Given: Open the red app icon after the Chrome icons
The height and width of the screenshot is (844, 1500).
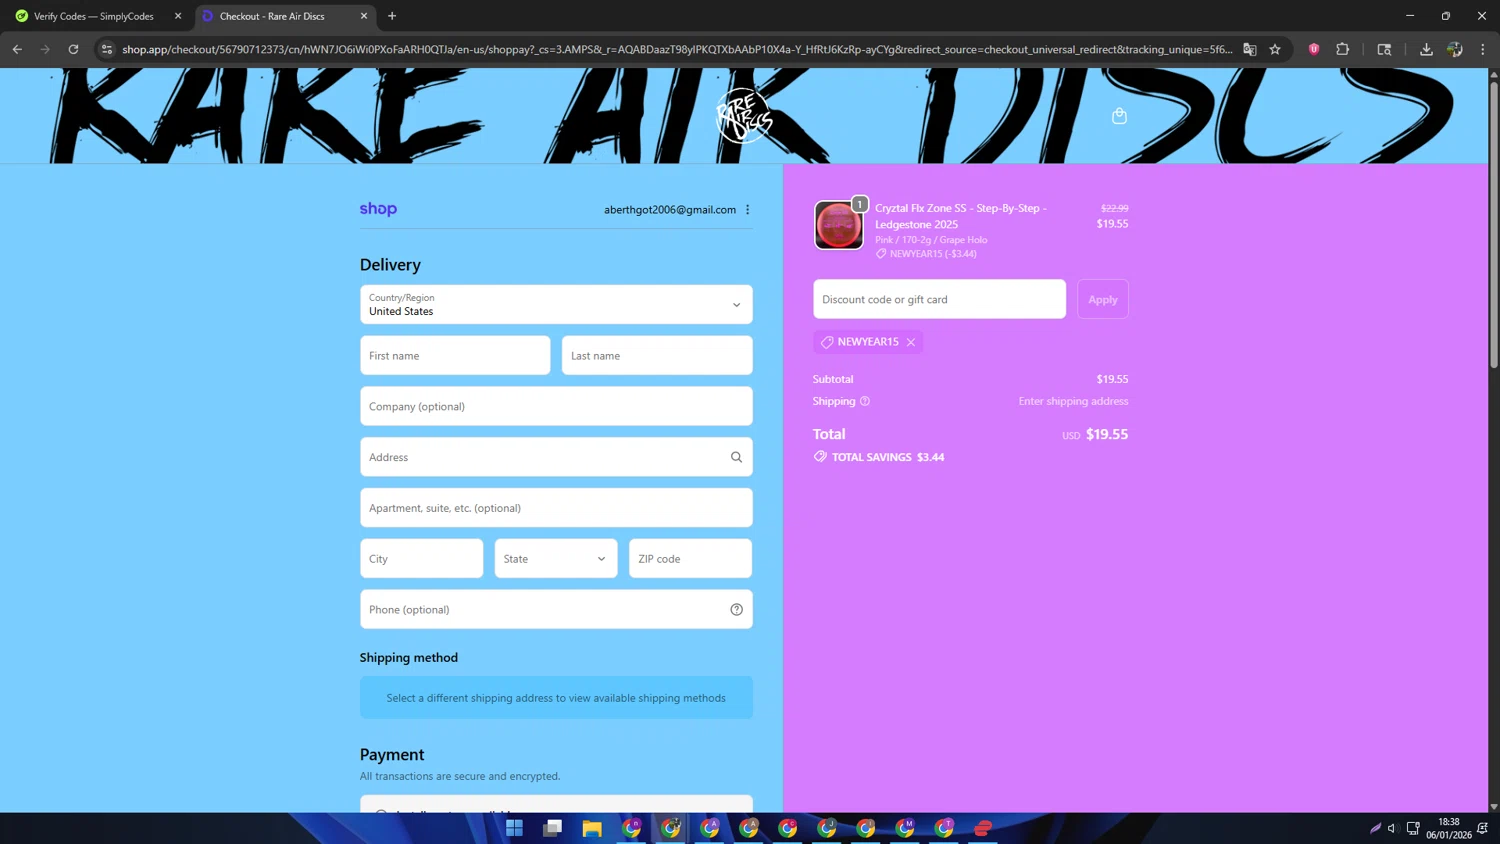Looking at the screenshot, I should pyautogui.click(x=983, y=828).
